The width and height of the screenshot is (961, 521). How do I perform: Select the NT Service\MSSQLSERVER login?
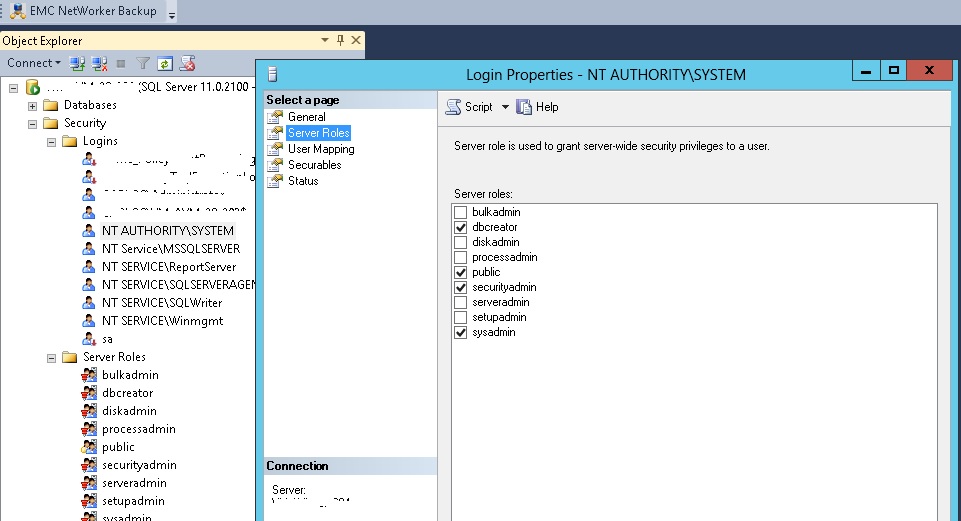pos(171,248)
